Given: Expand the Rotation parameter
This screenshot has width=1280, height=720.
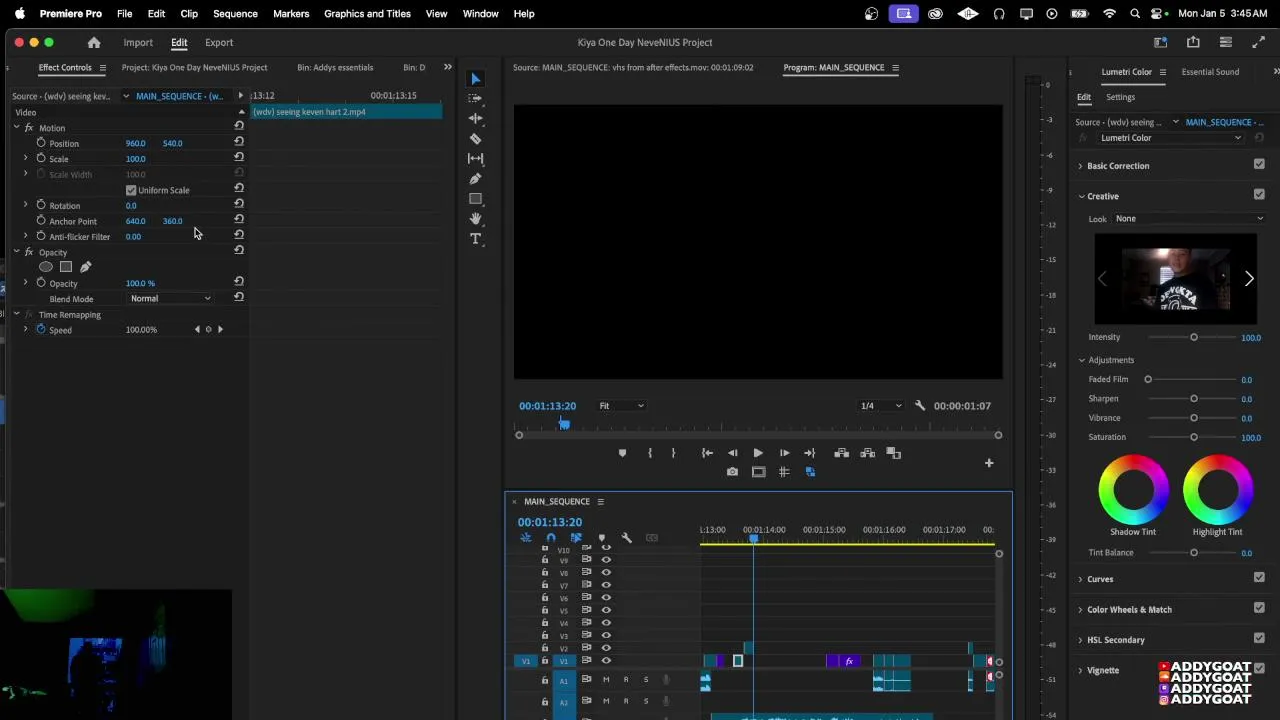Looking at the screenshot, I should 26,205.
